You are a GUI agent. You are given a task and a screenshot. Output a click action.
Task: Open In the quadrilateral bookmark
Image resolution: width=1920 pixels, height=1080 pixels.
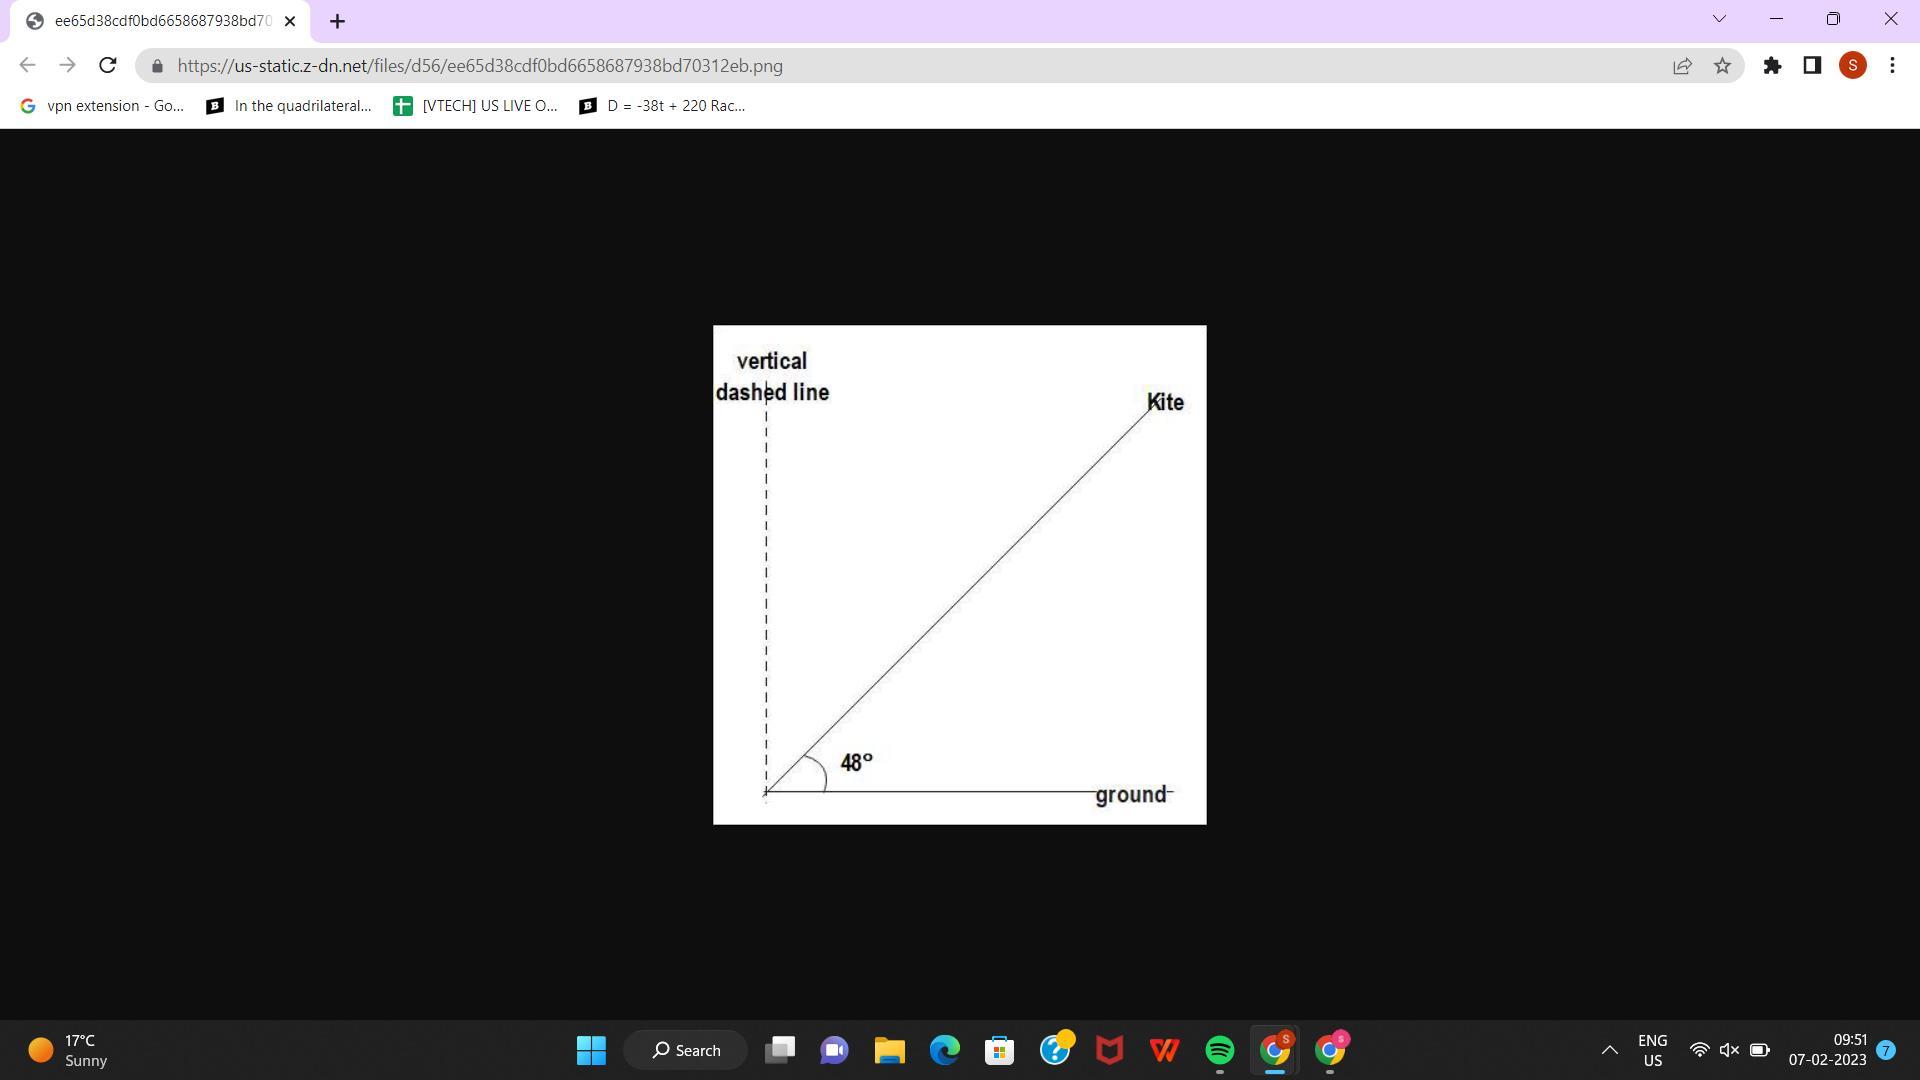point(289,106)
